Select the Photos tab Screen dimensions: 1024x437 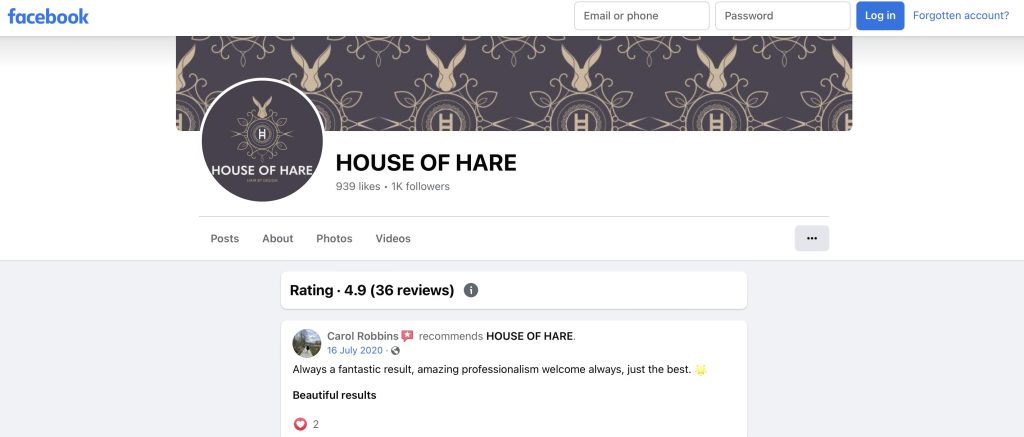pos(334,238)
